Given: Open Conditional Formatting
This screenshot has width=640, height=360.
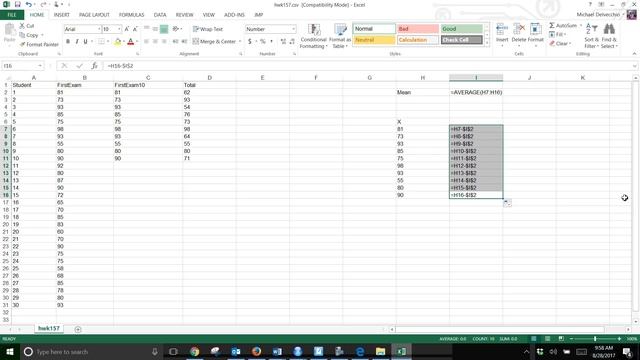Looking at the screenshot, I should [x=313, y=36].
